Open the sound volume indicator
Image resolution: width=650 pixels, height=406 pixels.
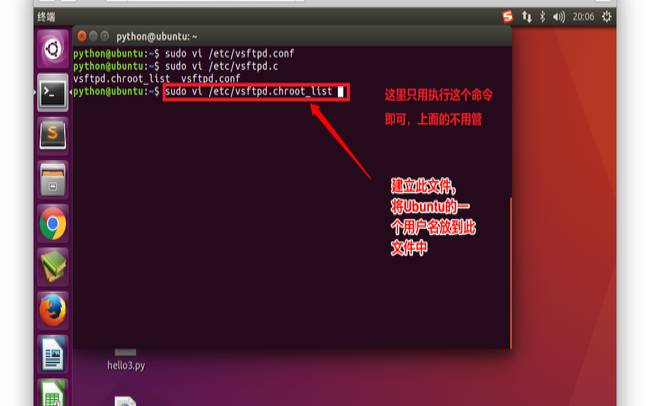pyautogui.click(x=558, y=17)
